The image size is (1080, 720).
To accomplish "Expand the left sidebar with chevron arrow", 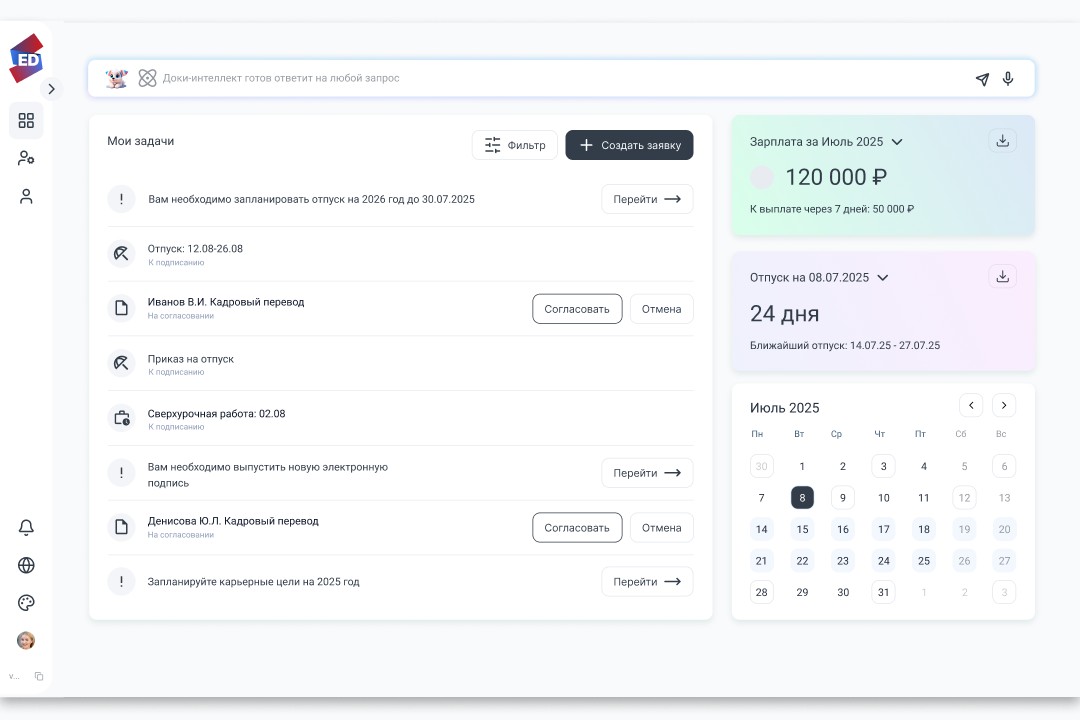I will point(51,89).
